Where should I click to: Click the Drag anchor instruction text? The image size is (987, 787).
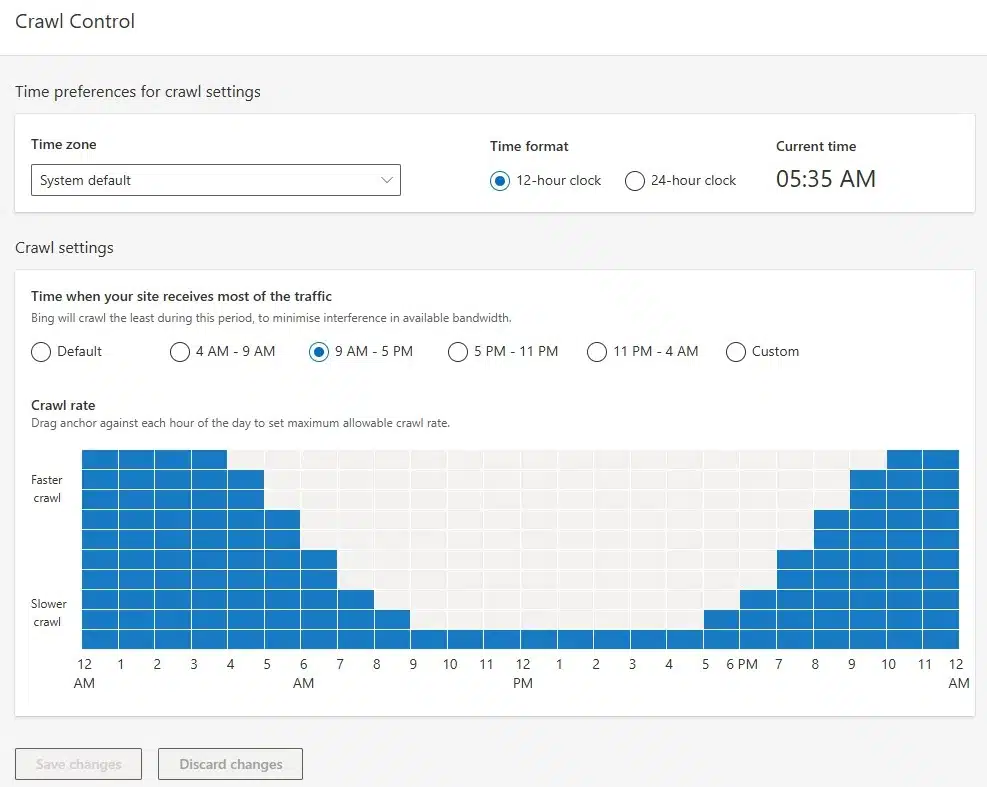240,423
